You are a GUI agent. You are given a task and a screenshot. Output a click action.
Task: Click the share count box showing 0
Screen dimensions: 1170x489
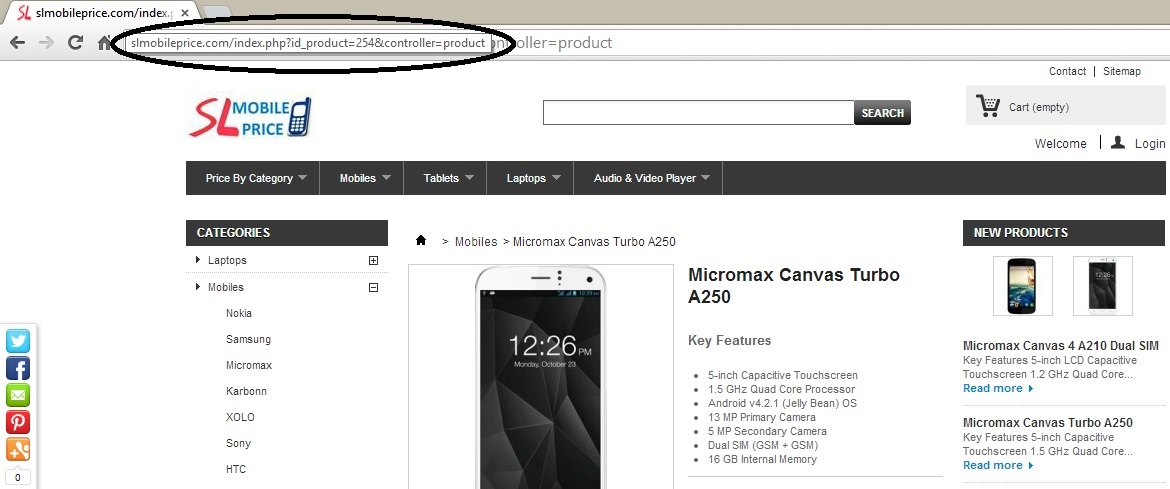(x=18, y=477)
